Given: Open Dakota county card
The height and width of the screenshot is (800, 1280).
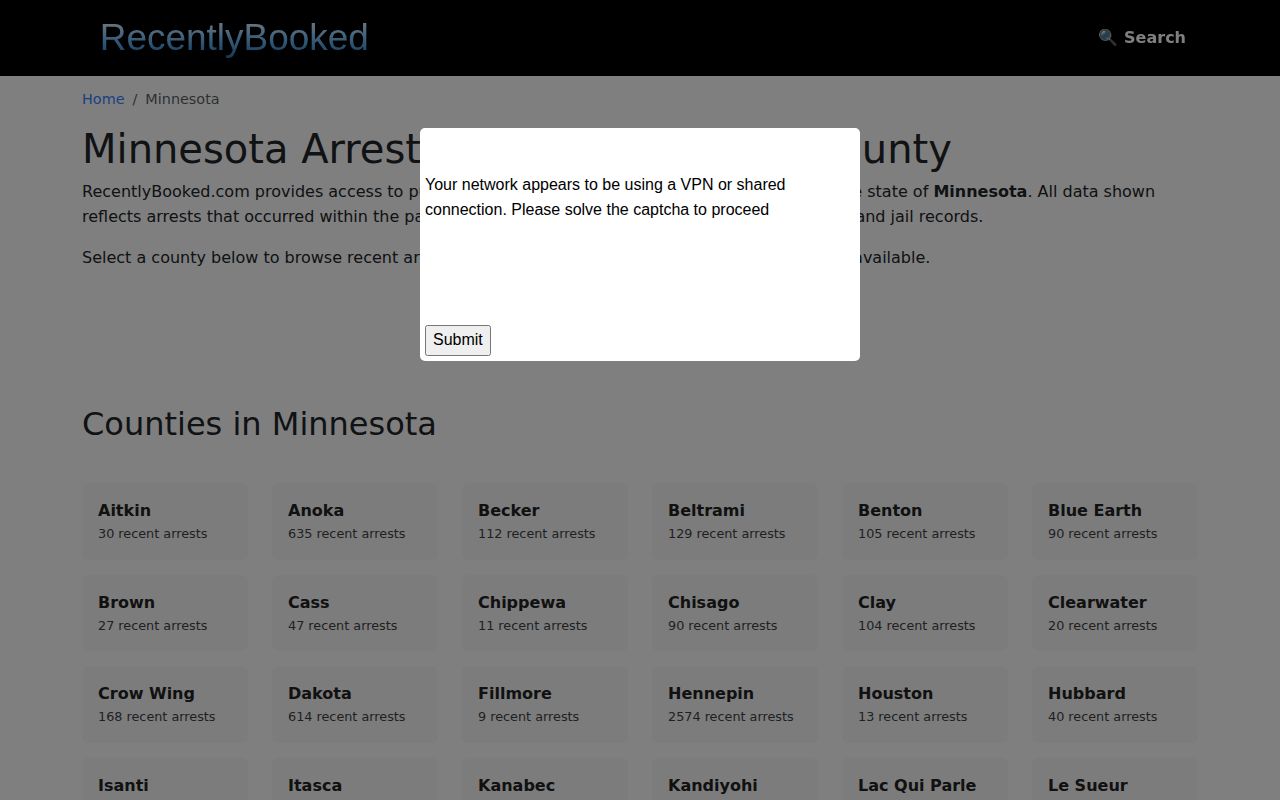Looking at the screenshot, I should click(355, 704).
